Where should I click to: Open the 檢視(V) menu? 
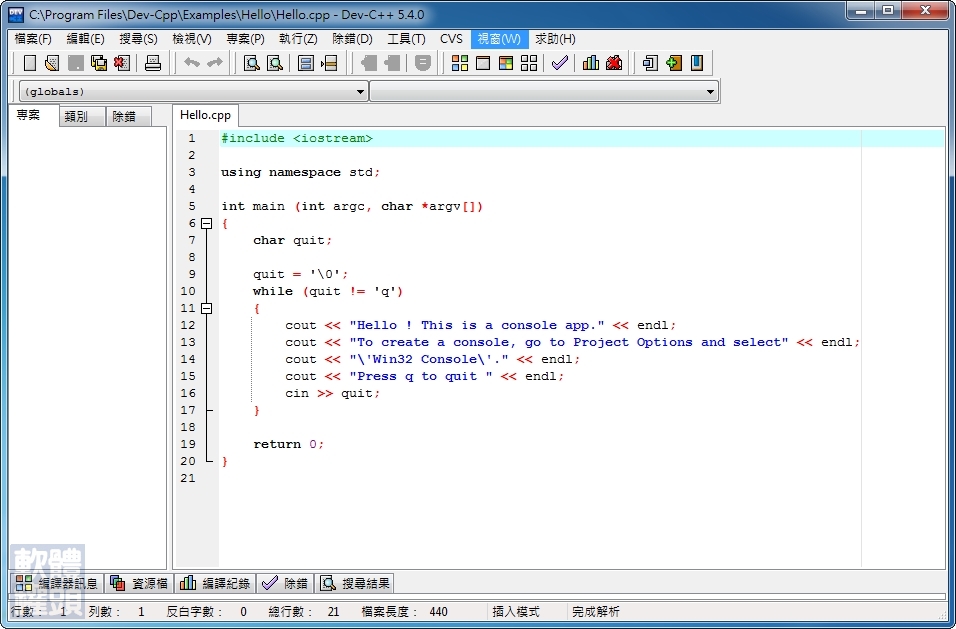point(192,39)
